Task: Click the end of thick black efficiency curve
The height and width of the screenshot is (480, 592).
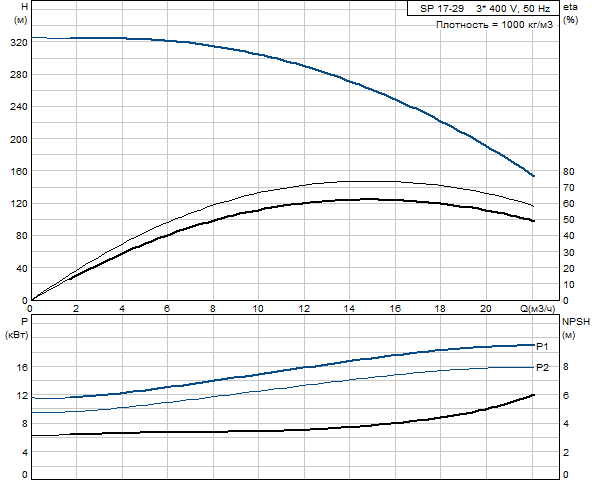Action: (533, 221)
